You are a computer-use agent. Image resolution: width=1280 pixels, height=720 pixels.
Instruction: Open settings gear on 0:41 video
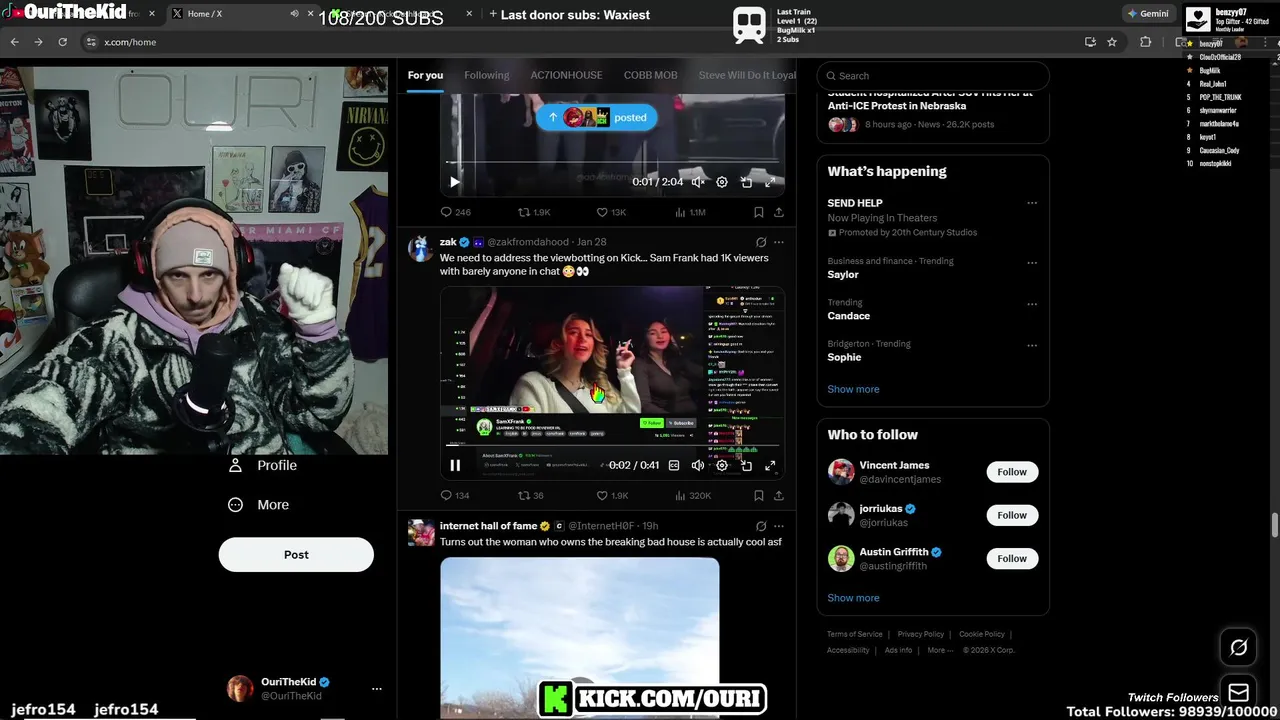click(x=722, y=465)
